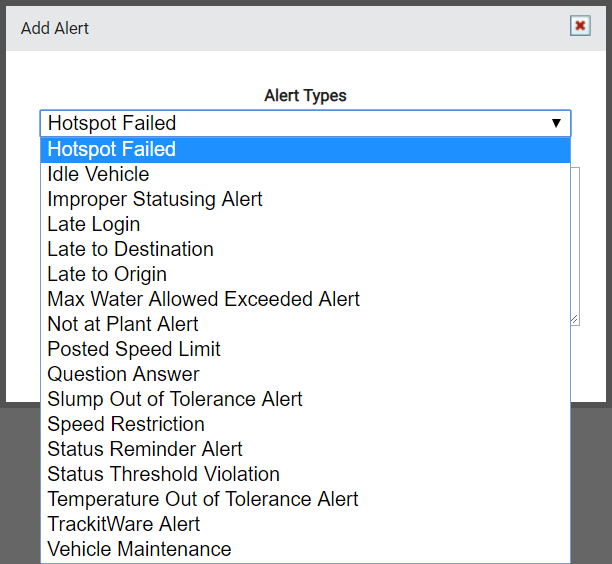Select Vehicle Maintenance alert type
This screenshot has height=564, width=612.
[305, 549]
